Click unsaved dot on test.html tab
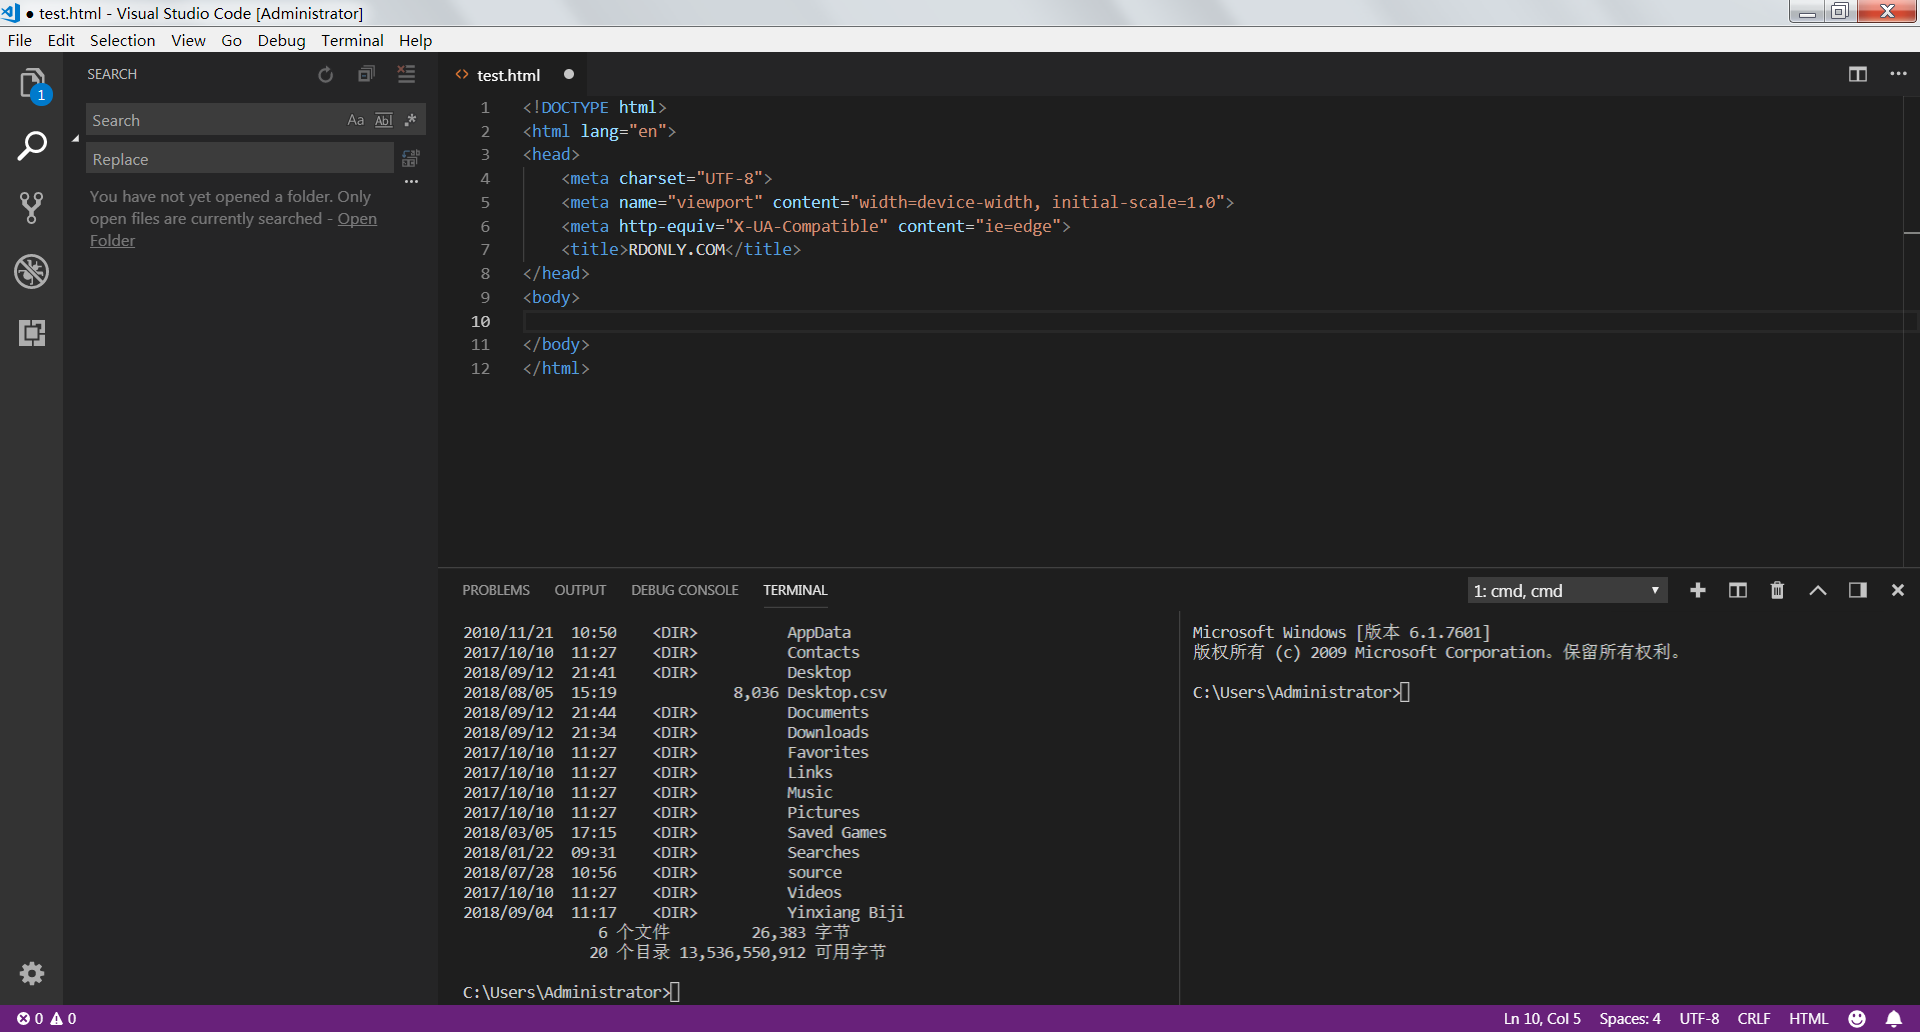 coord(569,75)
